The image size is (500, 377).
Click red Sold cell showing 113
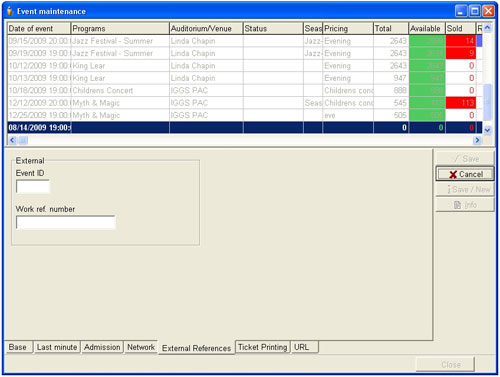(x=461, y=103)
